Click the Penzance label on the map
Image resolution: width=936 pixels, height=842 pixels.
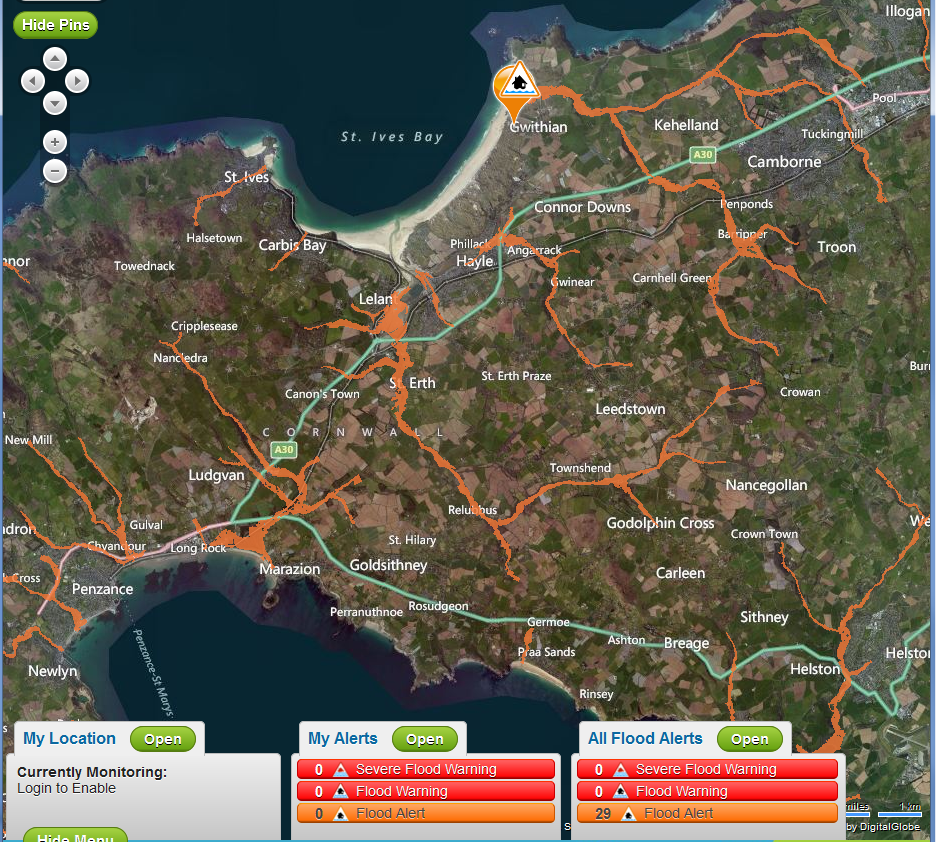102,589
